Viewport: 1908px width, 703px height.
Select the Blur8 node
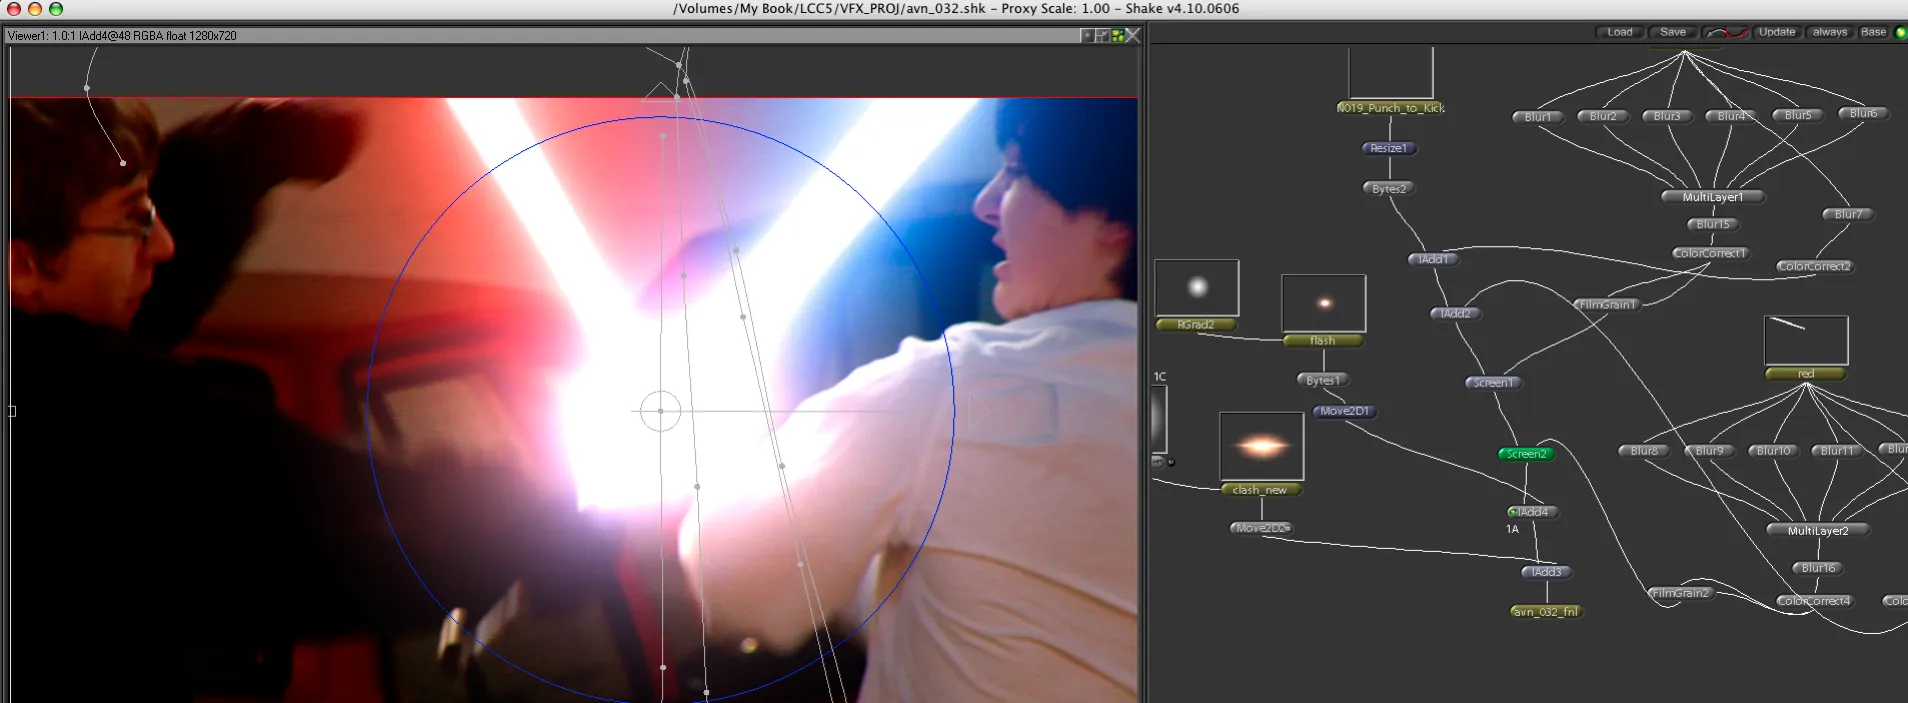pos(1645,451)
